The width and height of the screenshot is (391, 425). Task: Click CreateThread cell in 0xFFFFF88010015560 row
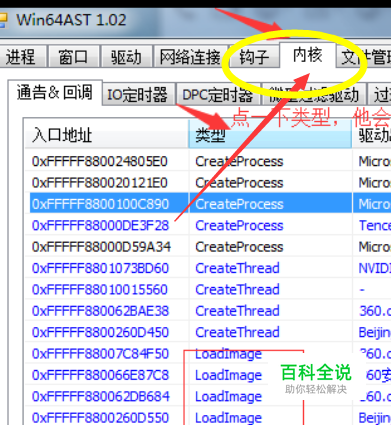(237, 289)
